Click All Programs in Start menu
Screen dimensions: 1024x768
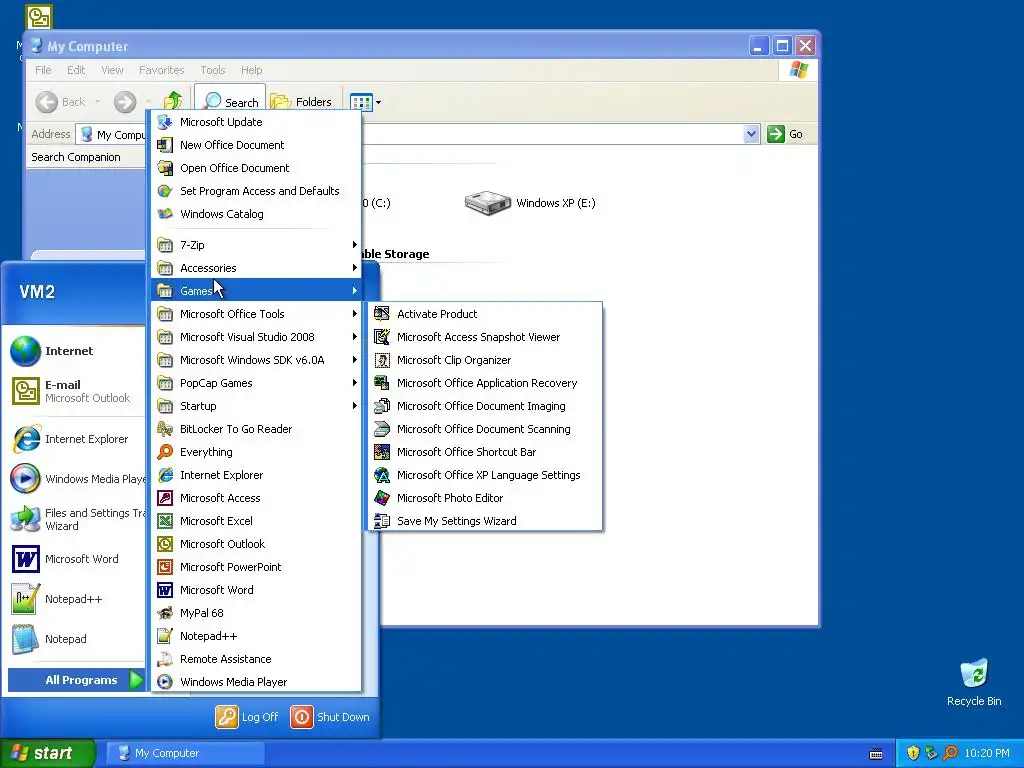(x=76, y=680)
